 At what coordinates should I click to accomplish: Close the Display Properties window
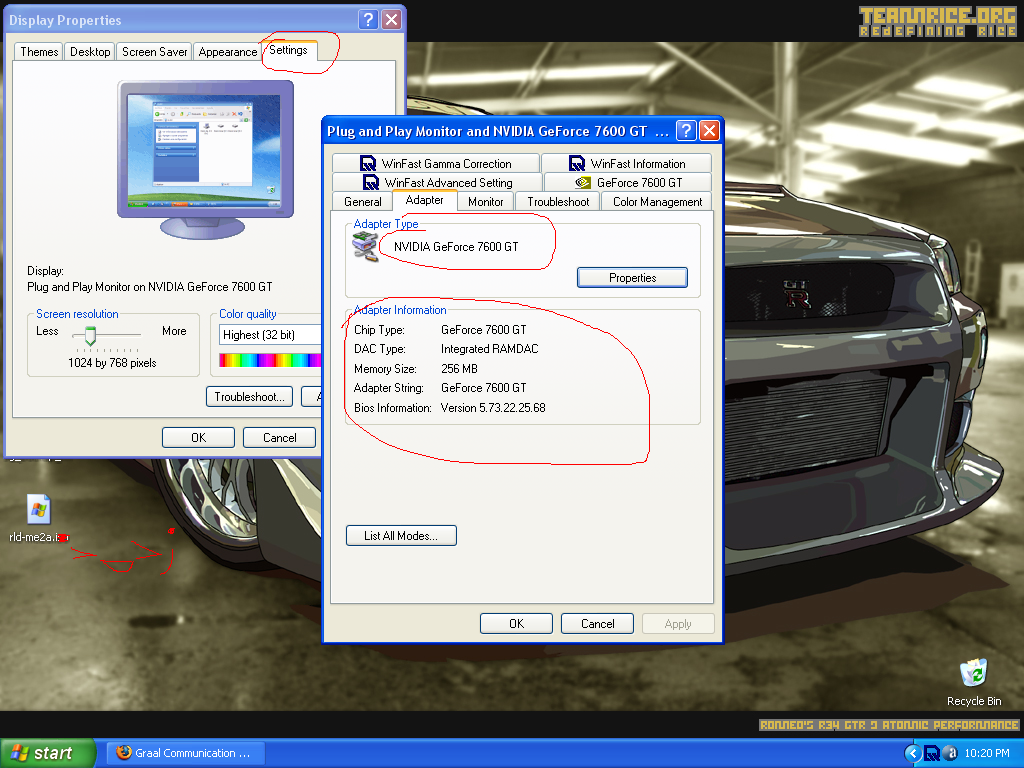coord(391,20)
